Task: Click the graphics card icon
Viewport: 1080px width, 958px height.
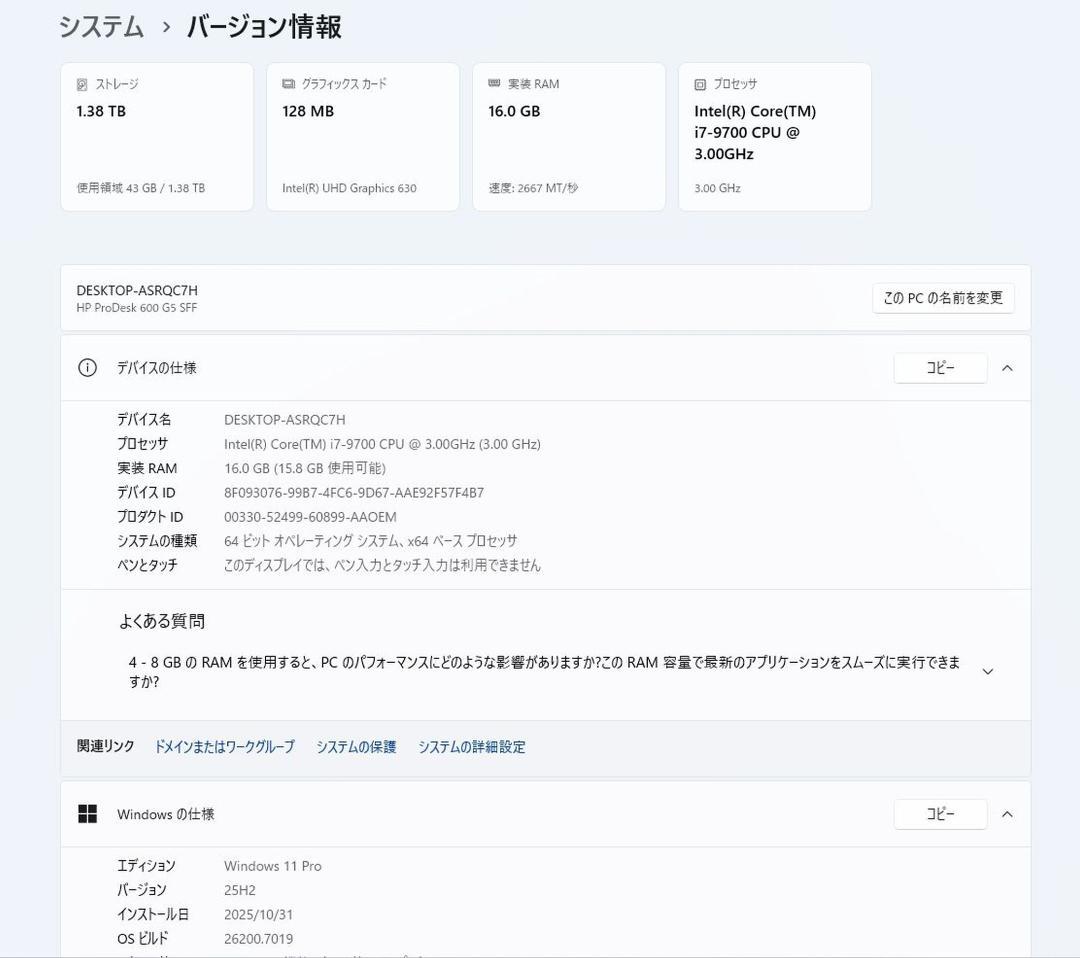Action: (x=289, y=85)
